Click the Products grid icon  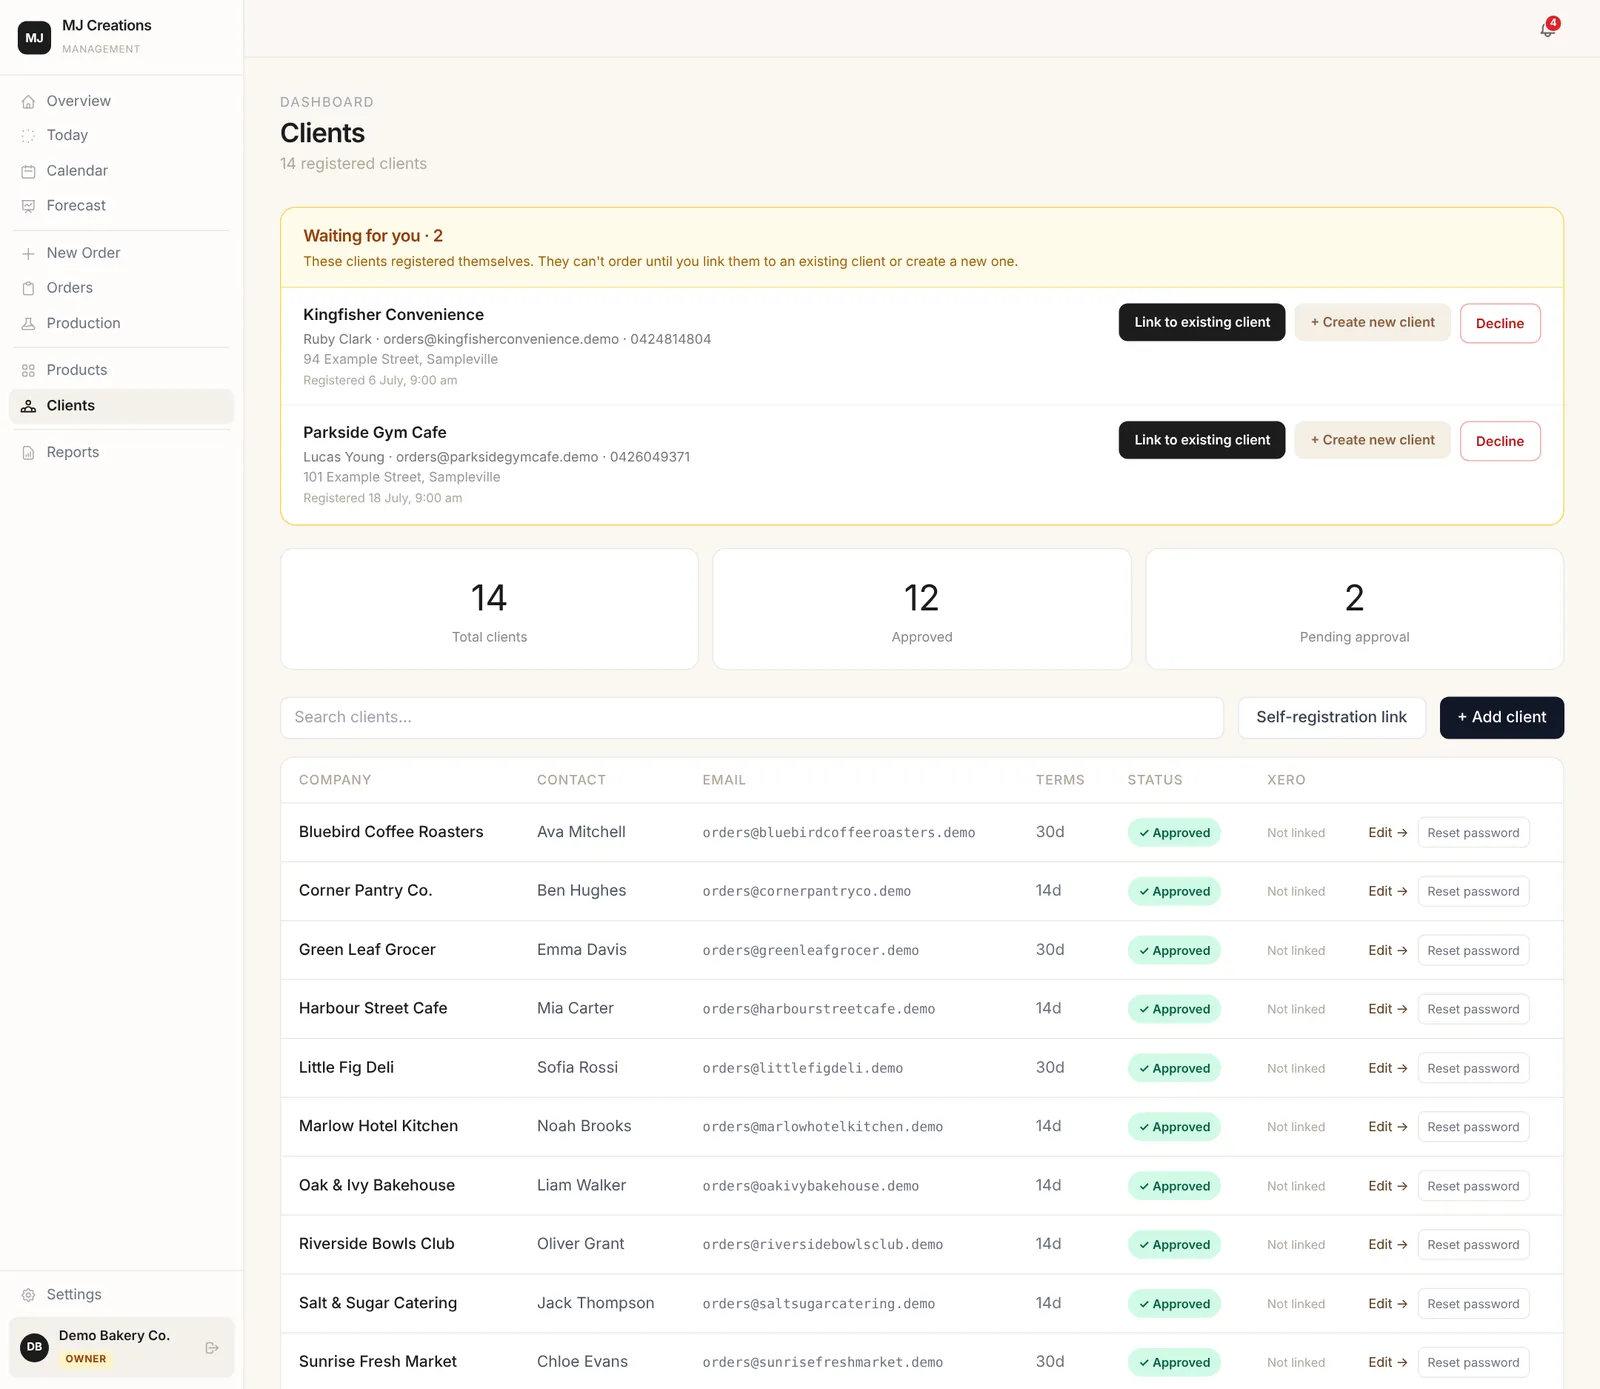coord(28,371)
